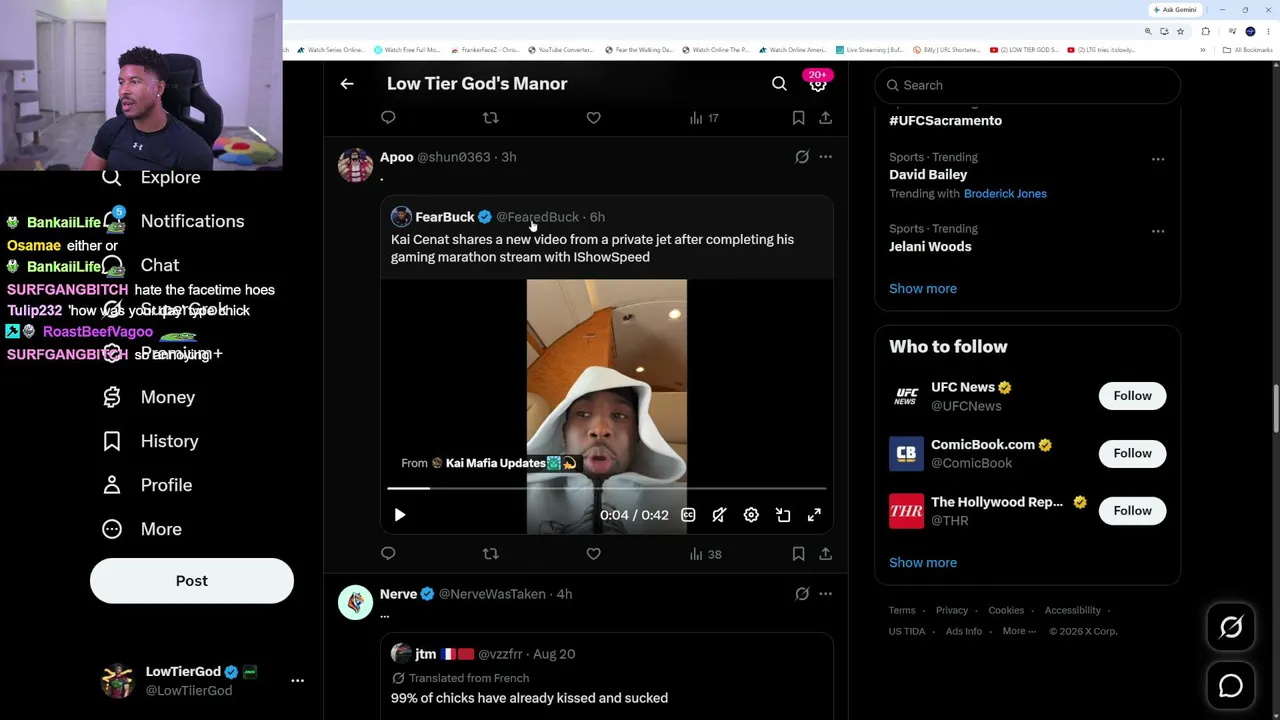Open account menu dots next to LowTierGod
Screen dimensions: 1280x720
(297, 680)
